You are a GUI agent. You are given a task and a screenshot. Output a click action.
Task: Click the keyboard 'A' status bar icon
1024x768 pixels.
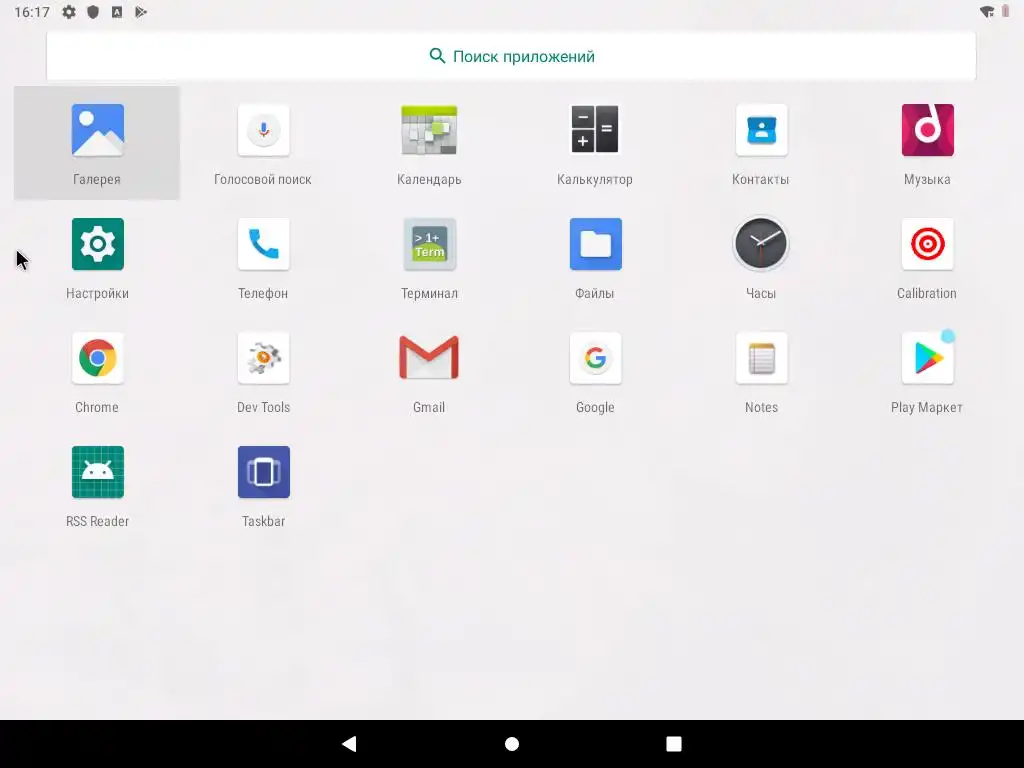[x=117, y=12]
